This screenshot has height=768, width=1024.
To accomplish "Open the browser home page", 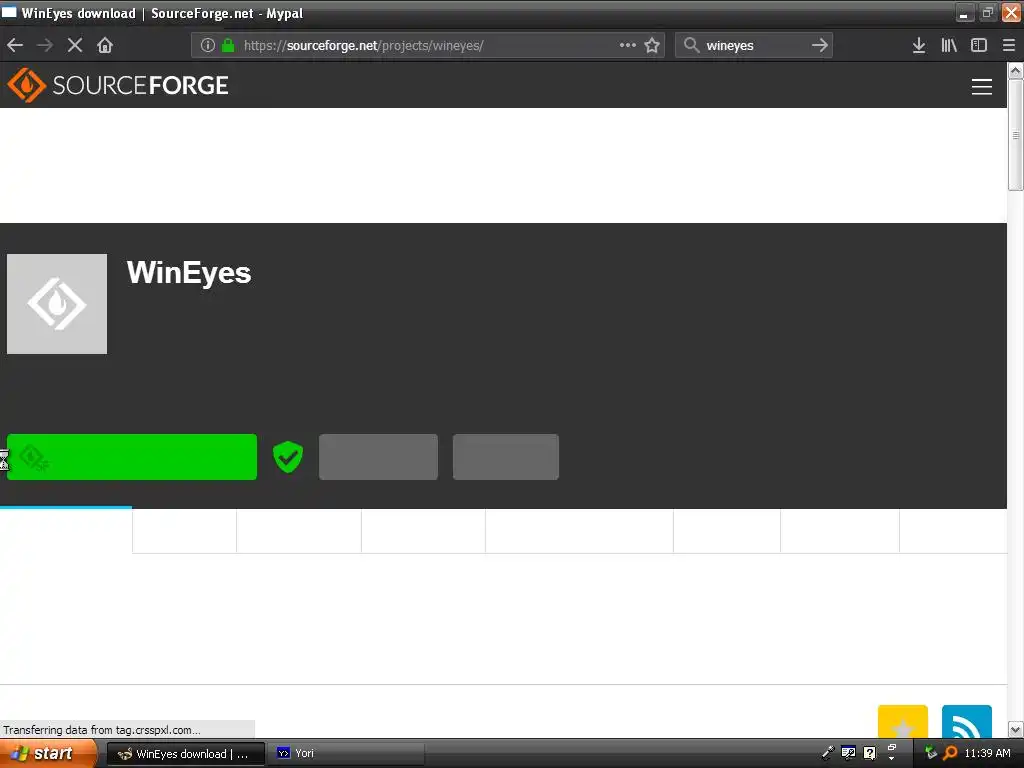I will pyautogui.click(x=104, y=45).
